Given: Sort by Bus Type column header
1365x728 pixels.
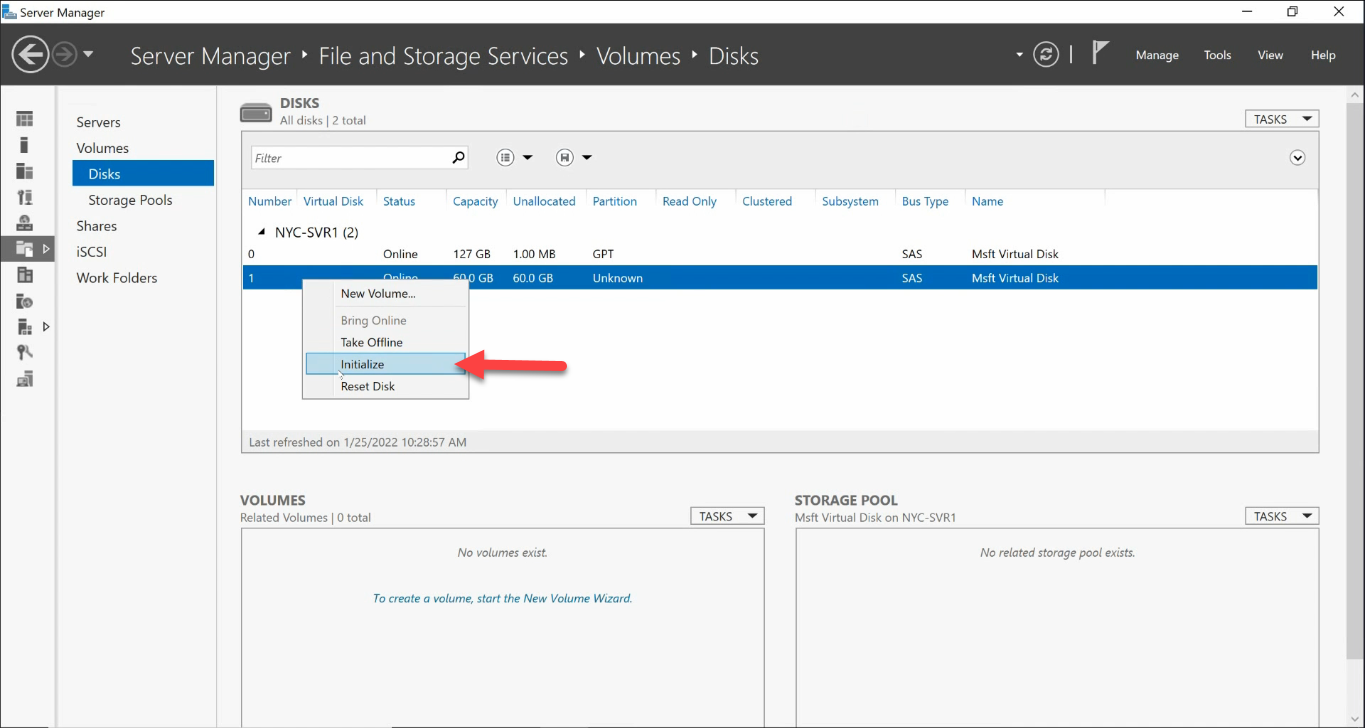Looking at the screenshot, I should [x=925, y=201].
